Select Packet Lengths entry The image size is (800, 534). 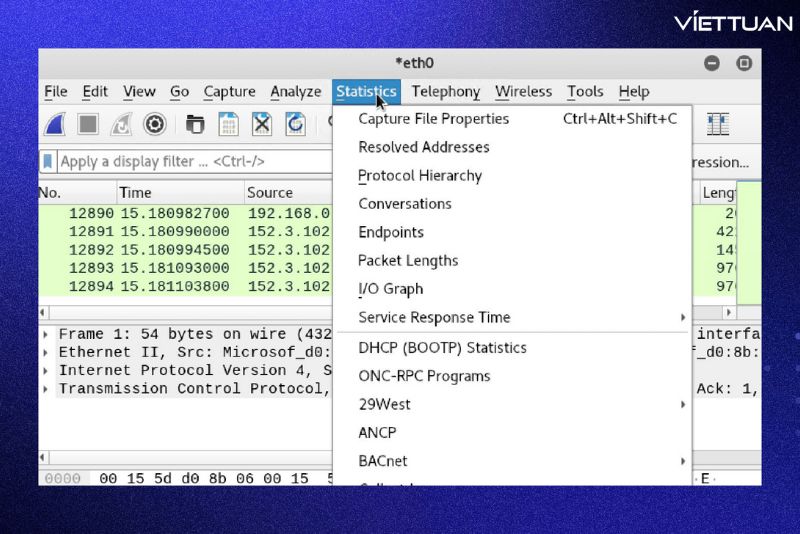[x=512, y=261]
